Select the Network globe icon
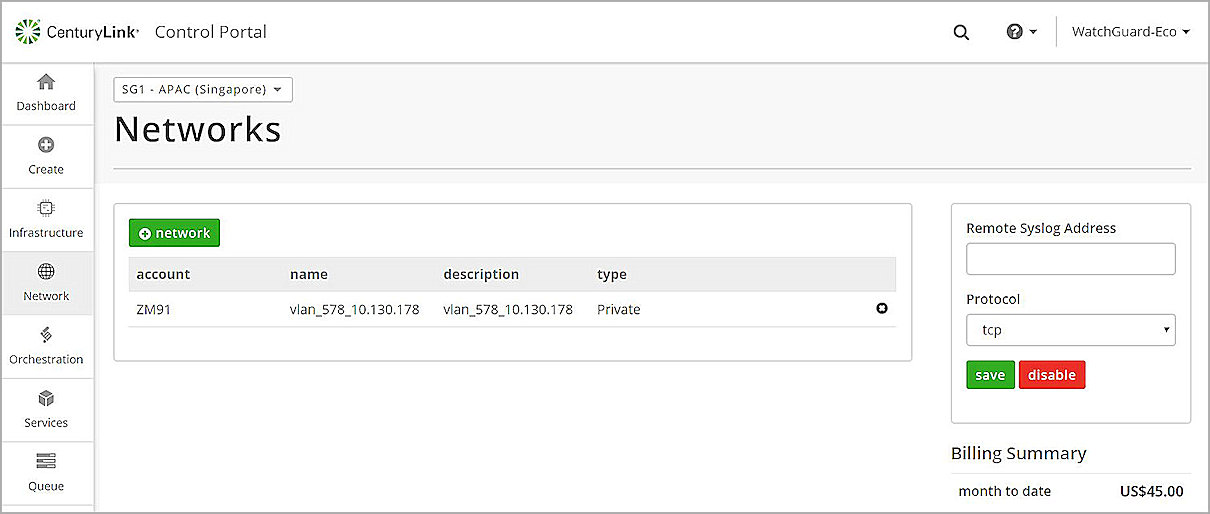Viewport: 1210px width, 514px height. (46, 272)
